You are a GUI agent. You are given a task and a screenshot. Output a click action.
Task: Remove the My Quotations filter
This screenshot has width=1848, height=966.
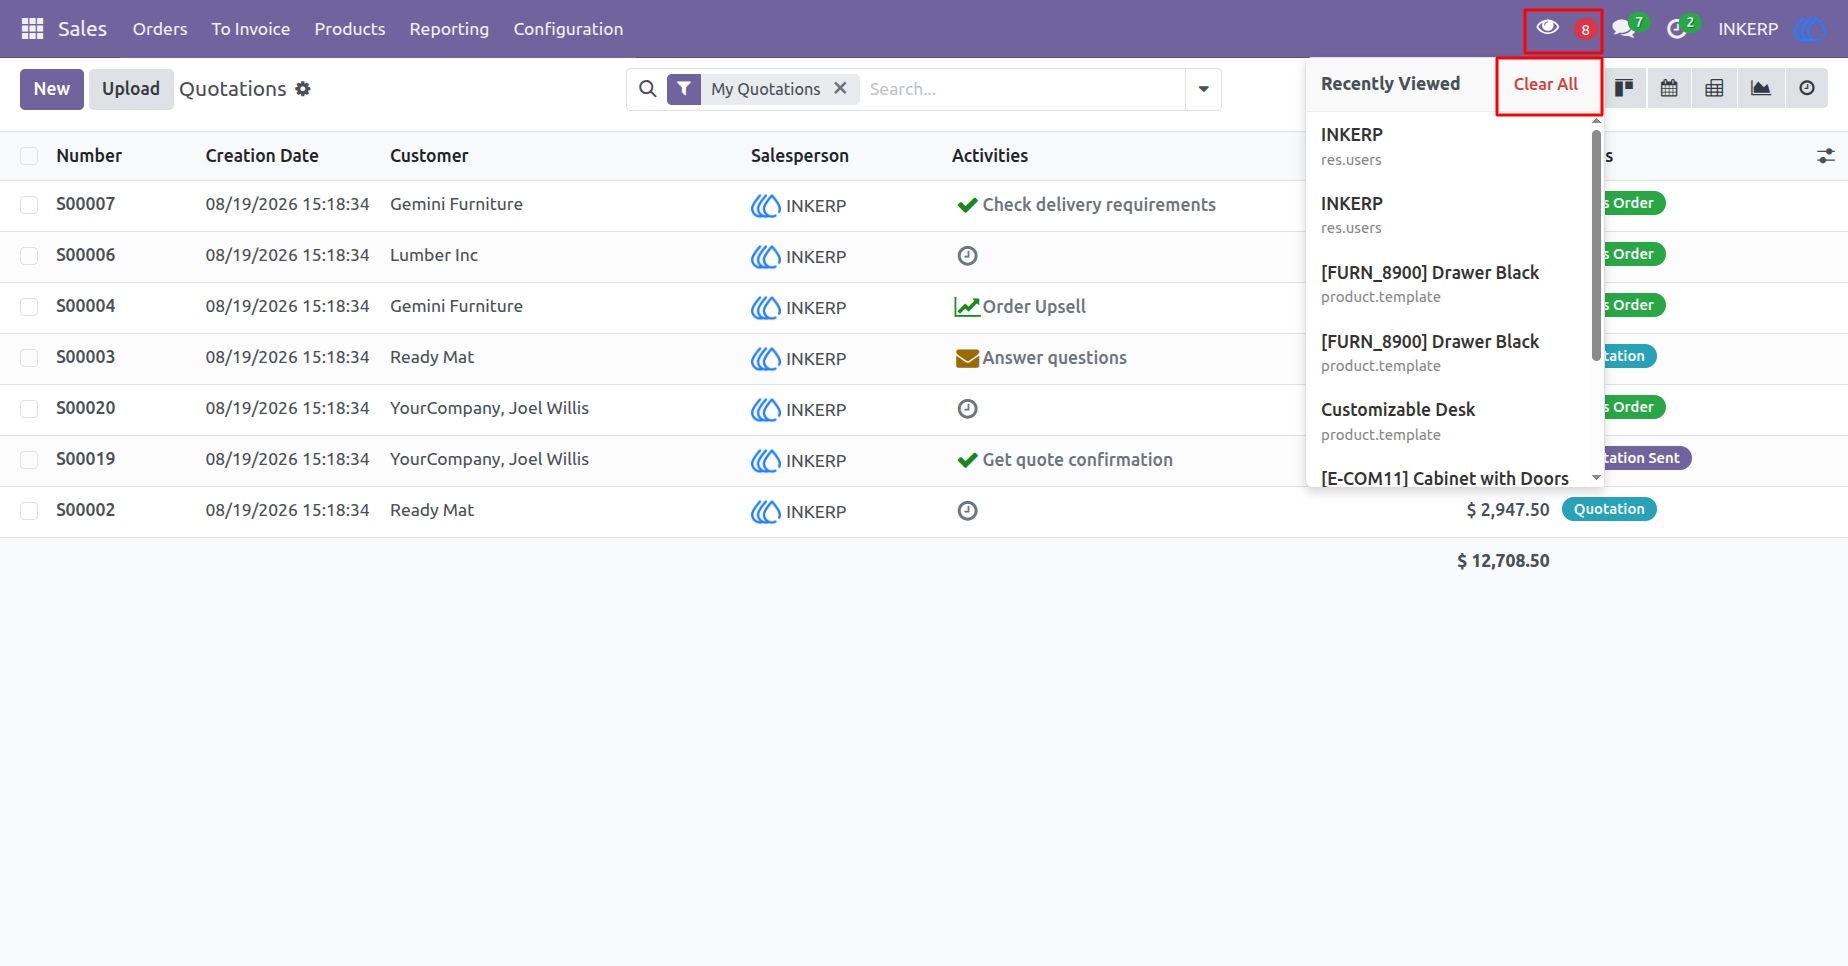coord(840,88)
